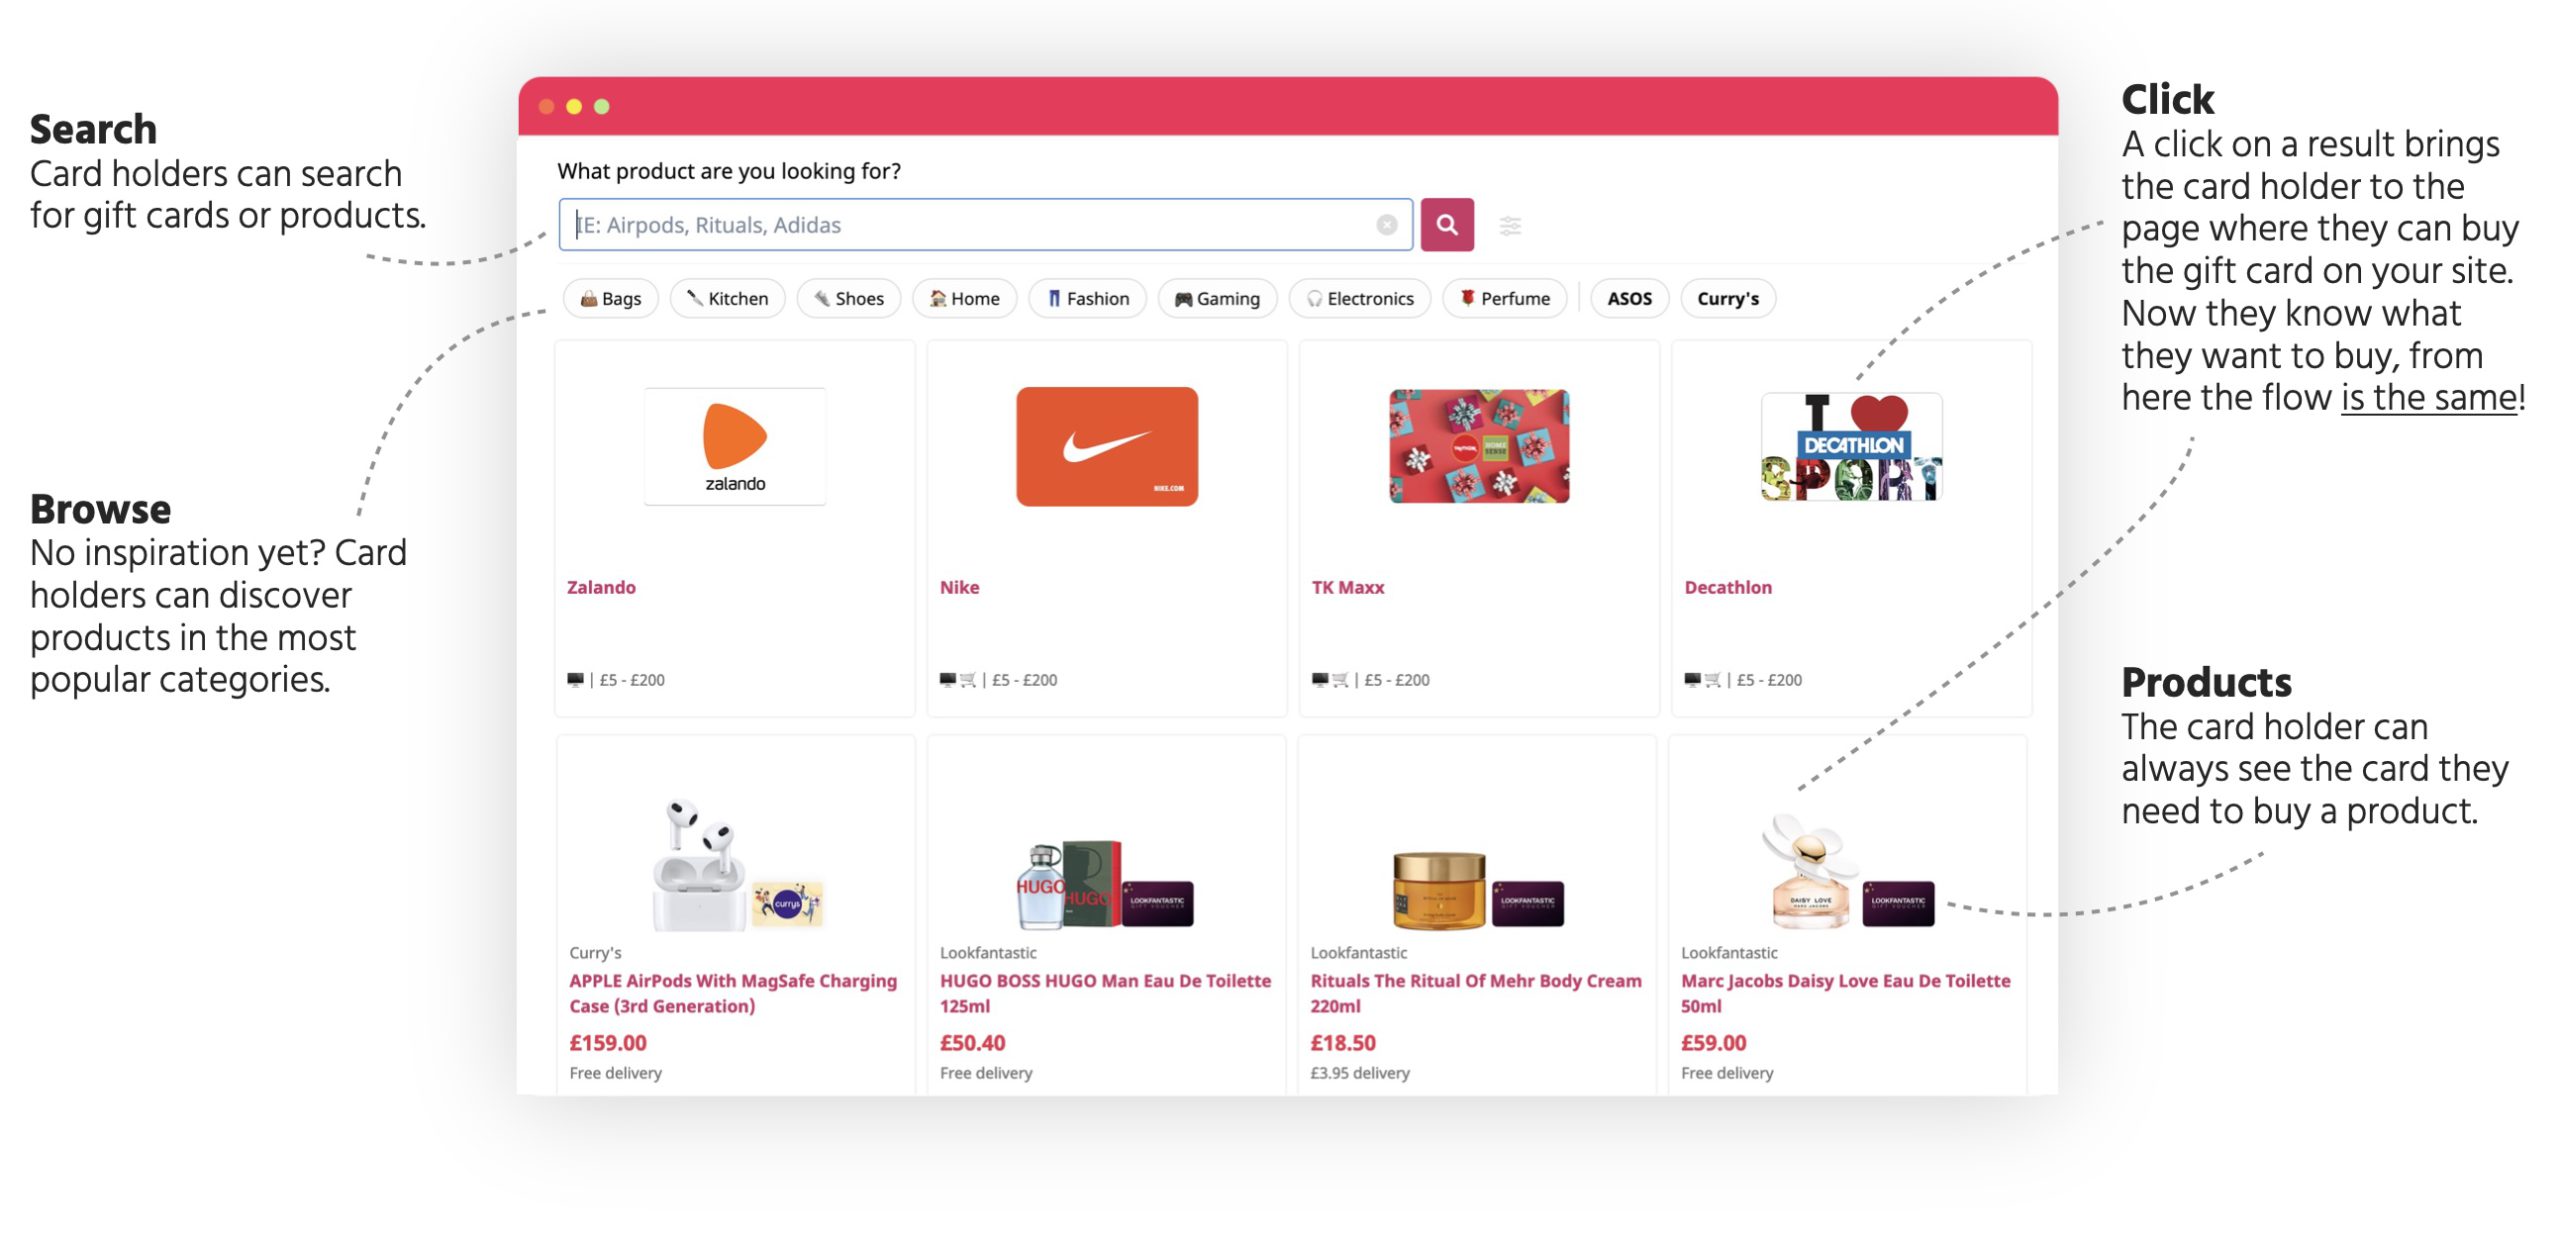Screen dimensions: 2560x1235
Task: Choose the ASOS brand chip
Action: click(x=1629, y=298)
